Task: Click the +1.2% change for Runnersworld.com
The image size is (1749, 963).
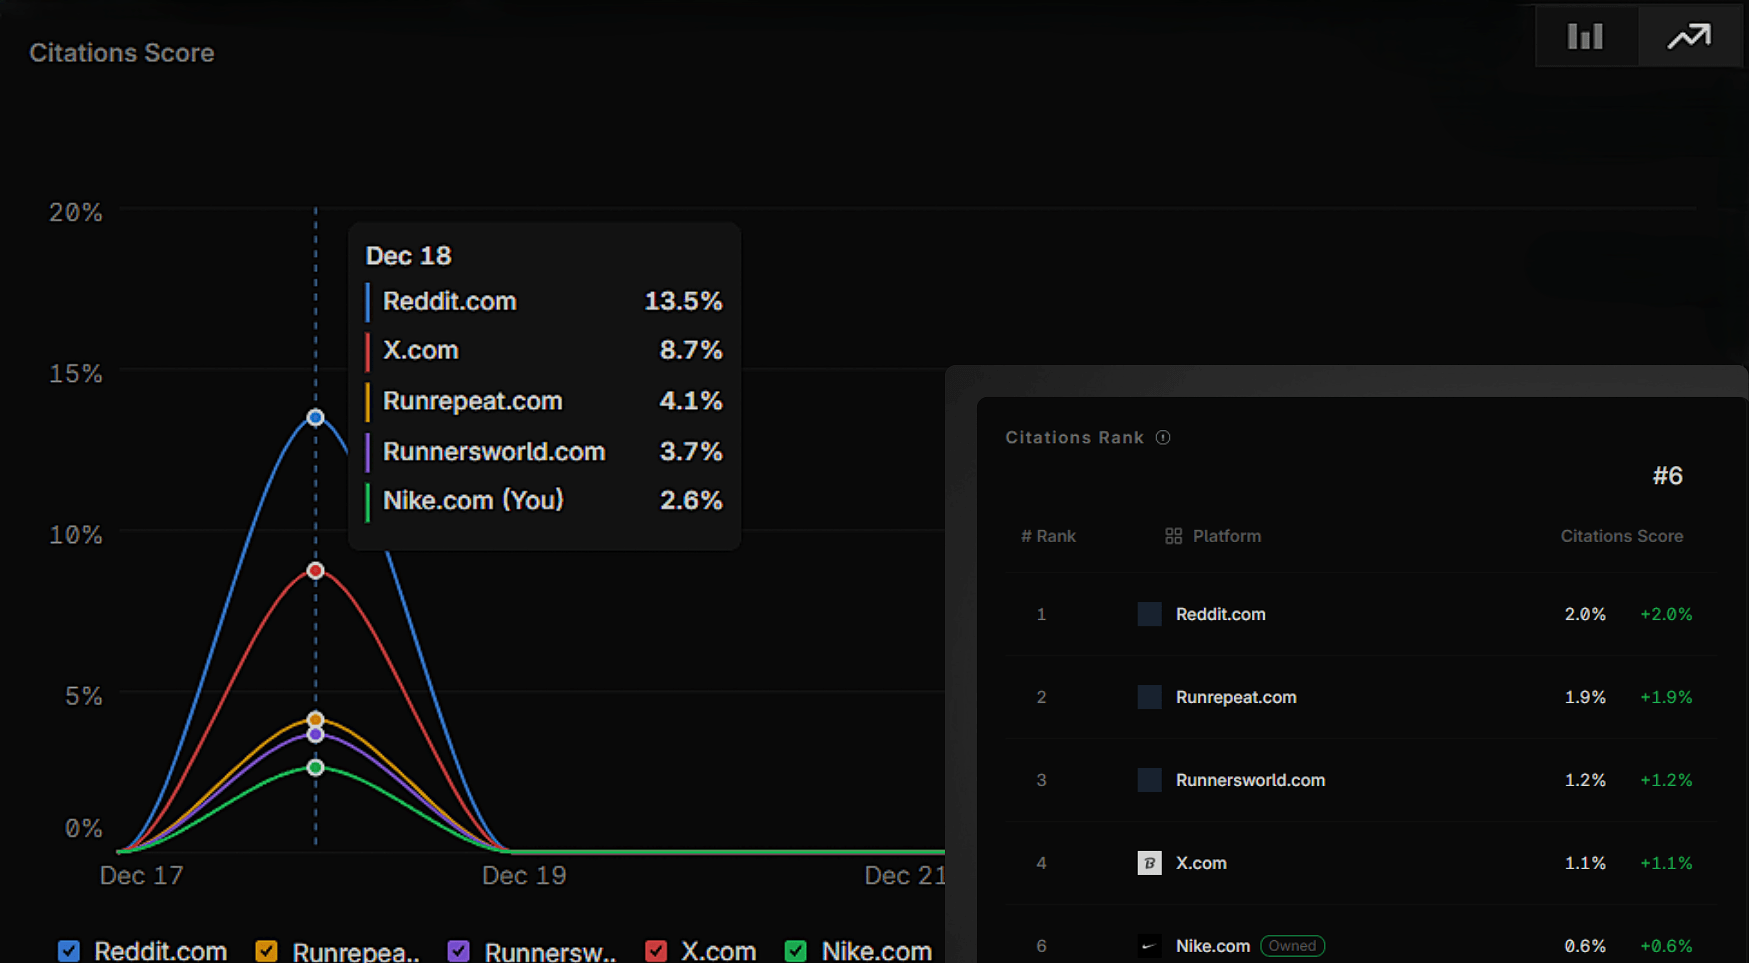Action: (x=1666, y=780)
